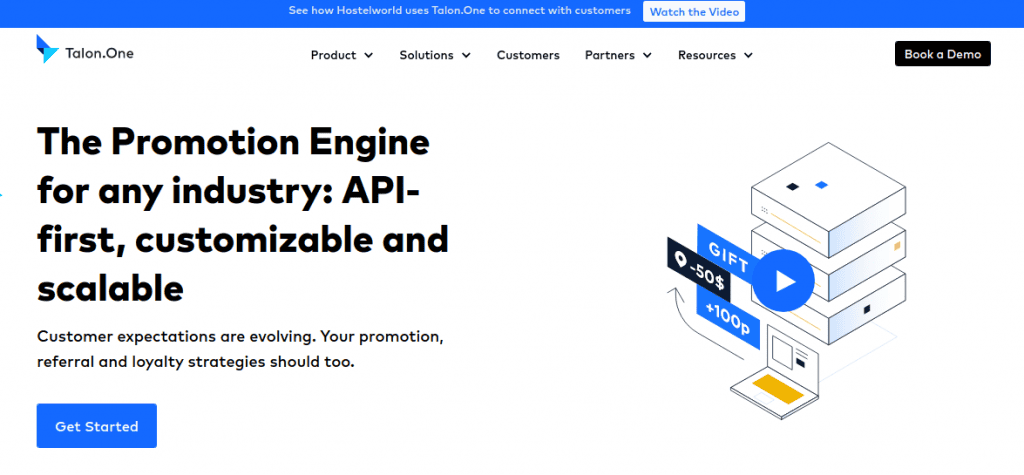Open the Resources dropdown arrow

tap(748, 56)
